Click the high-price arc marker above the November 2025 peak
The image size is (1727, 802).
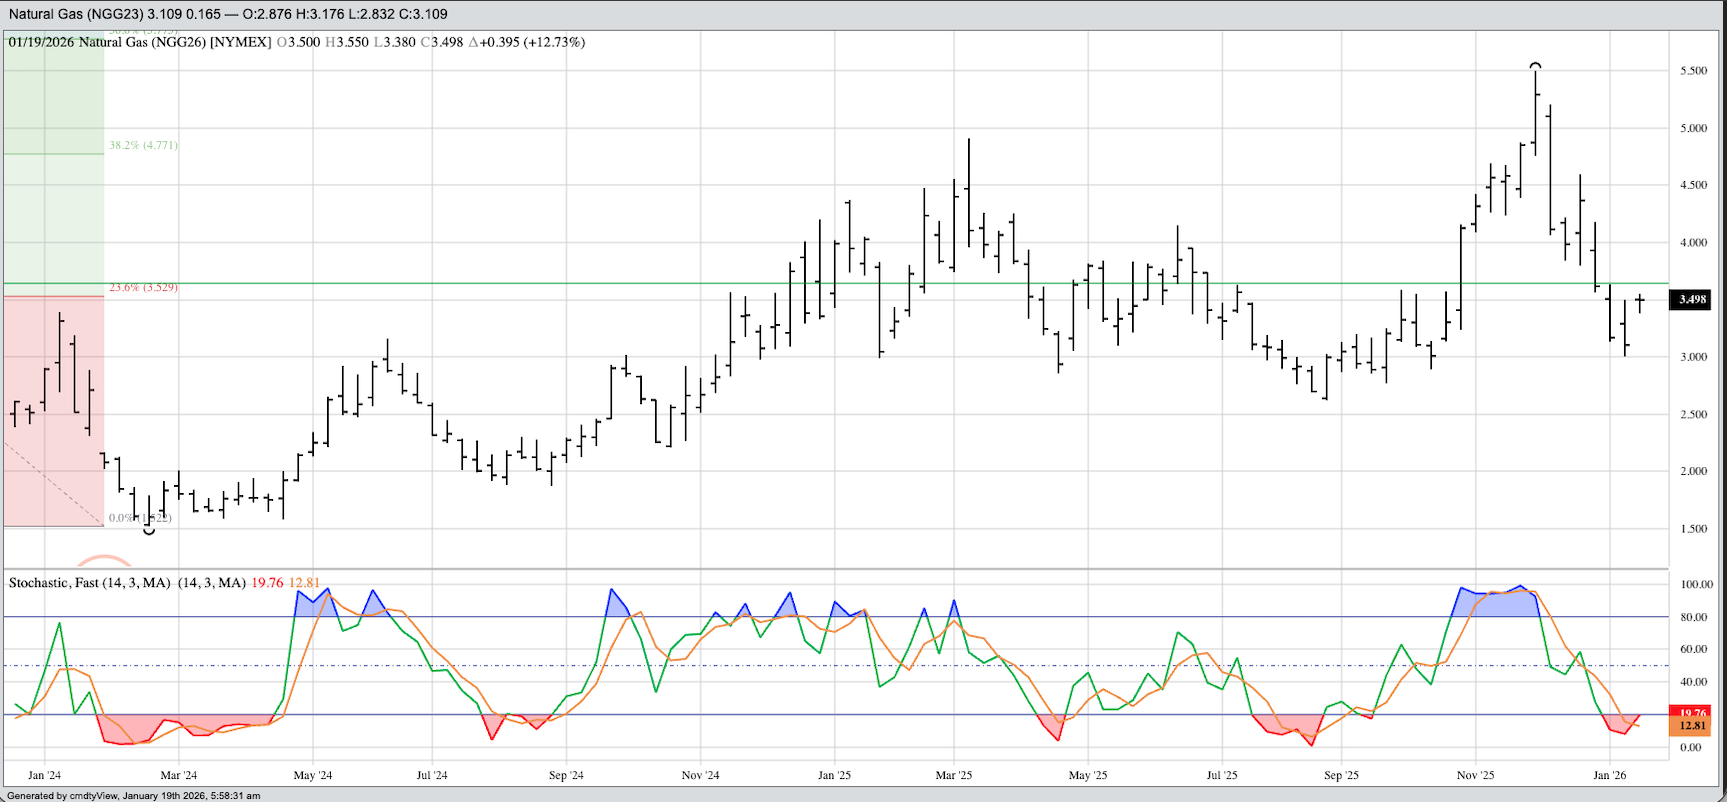coord(1535,66)
